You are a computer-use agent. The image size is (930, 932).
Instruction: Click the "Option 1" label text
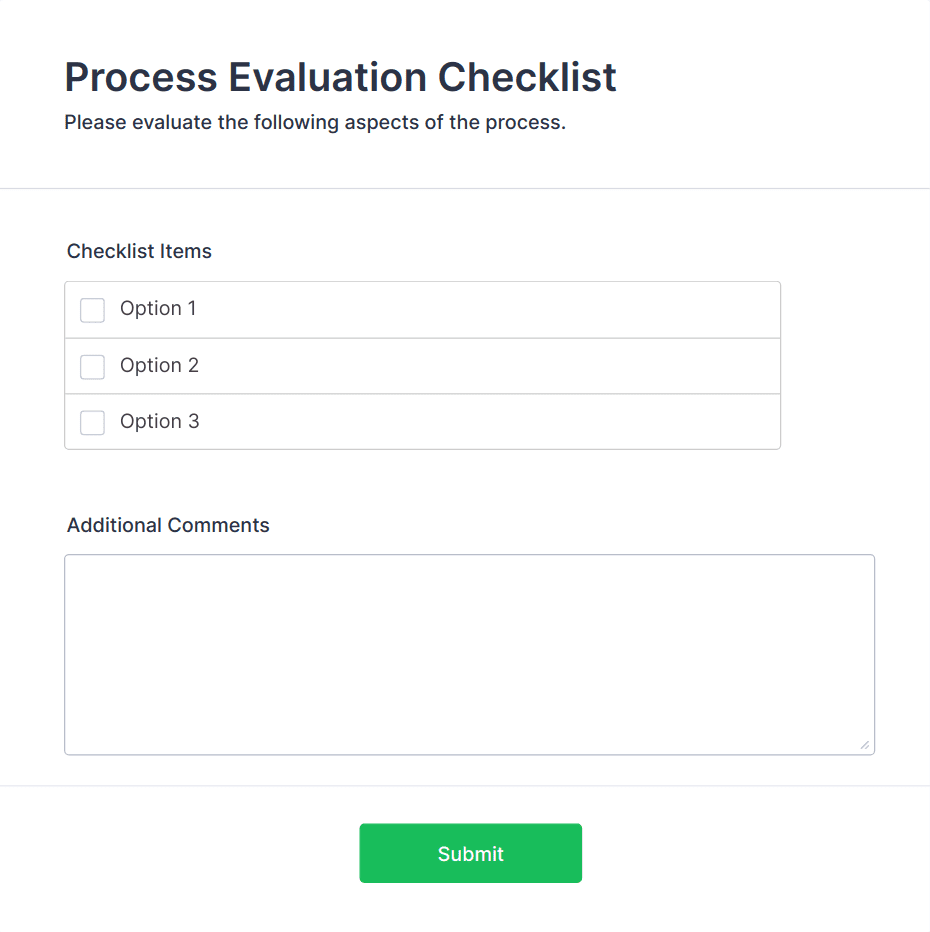(158, 309)
